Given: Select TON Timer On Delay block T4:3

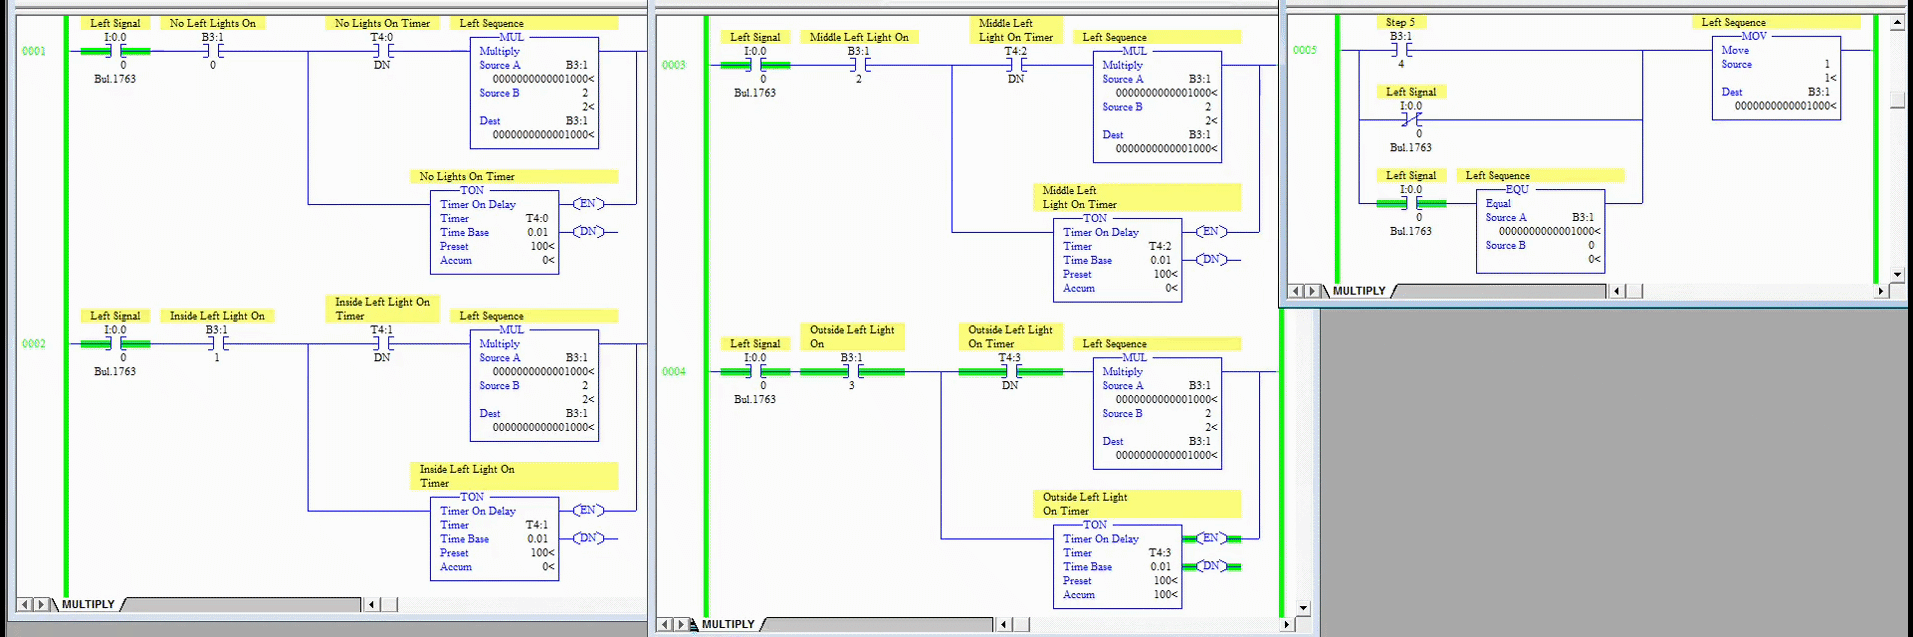Looking at the screenshot, I should [x=1118, y=567].
